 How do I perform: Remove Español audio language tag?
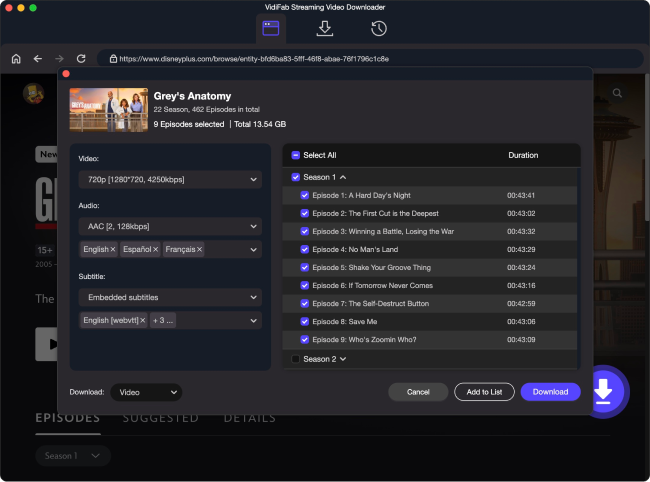[x=155, y=249]
